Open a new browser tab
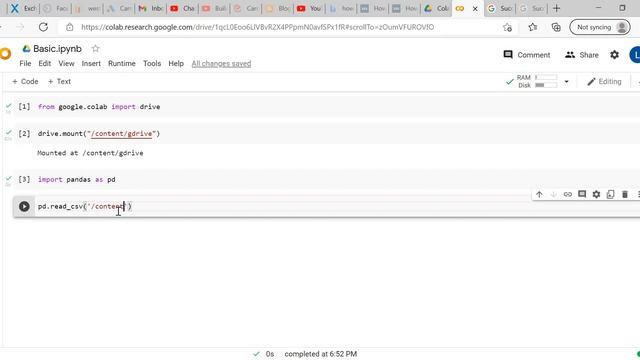The height and width of the screenshot is (360, 640). pos(556,8)
